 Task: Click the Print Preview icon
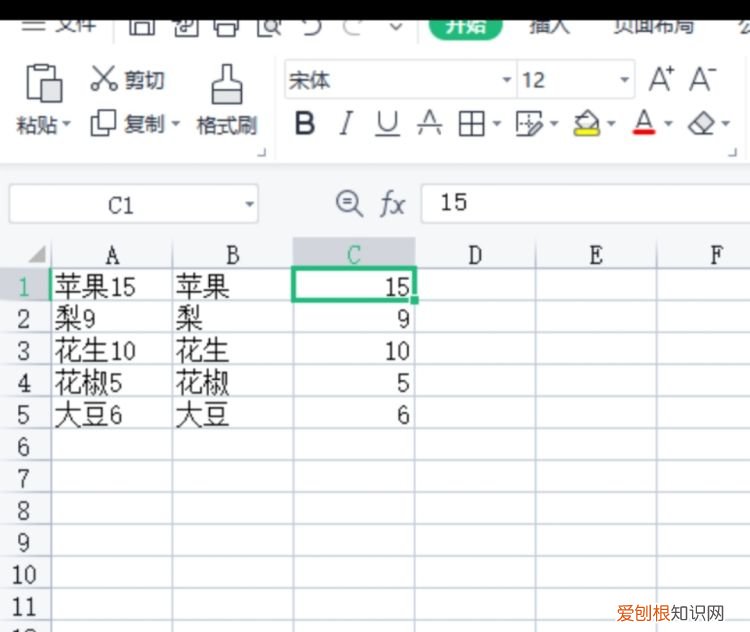pos(269,27)
